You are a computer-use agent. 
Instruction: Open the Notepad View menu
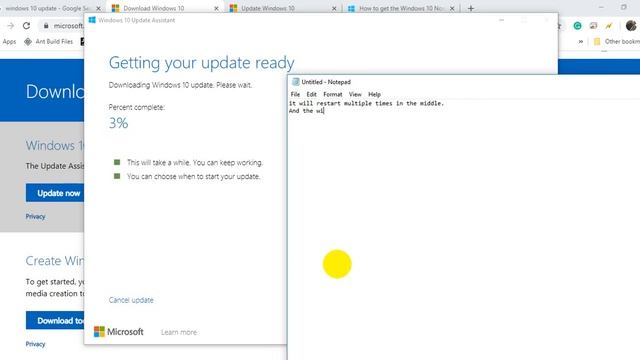click(x=355, y=94)
